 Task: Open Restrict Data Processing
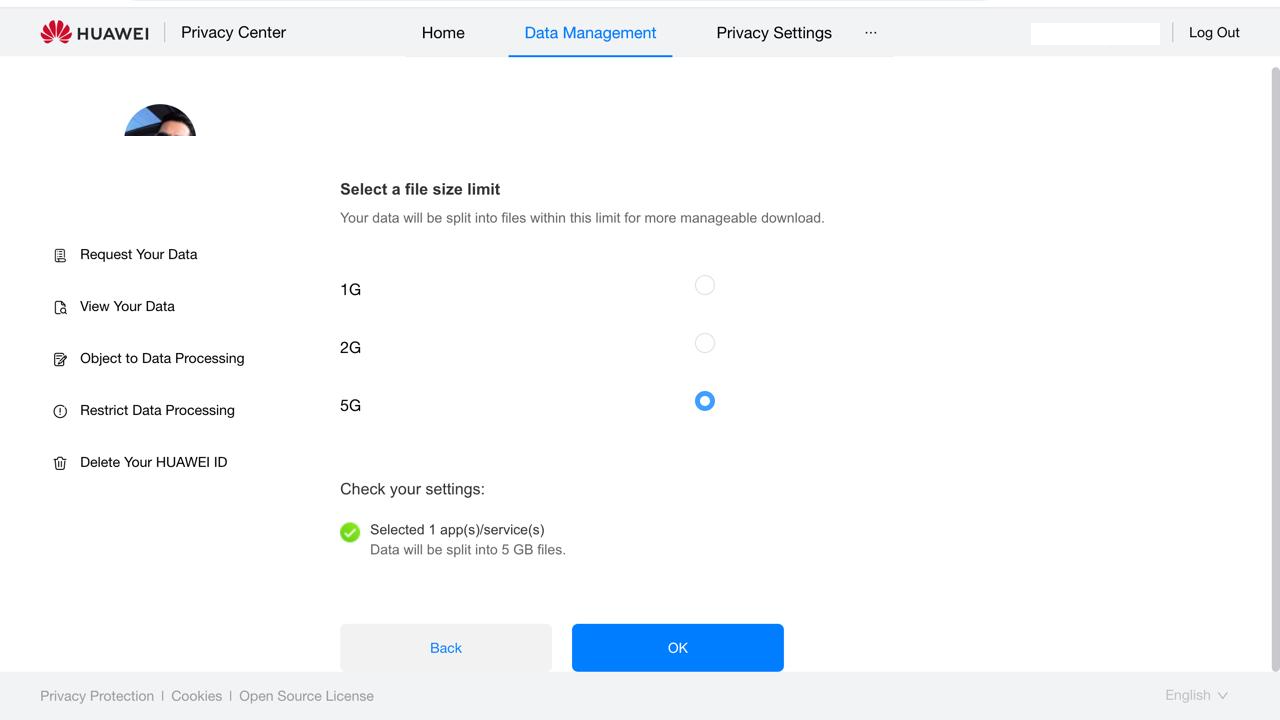157,410
